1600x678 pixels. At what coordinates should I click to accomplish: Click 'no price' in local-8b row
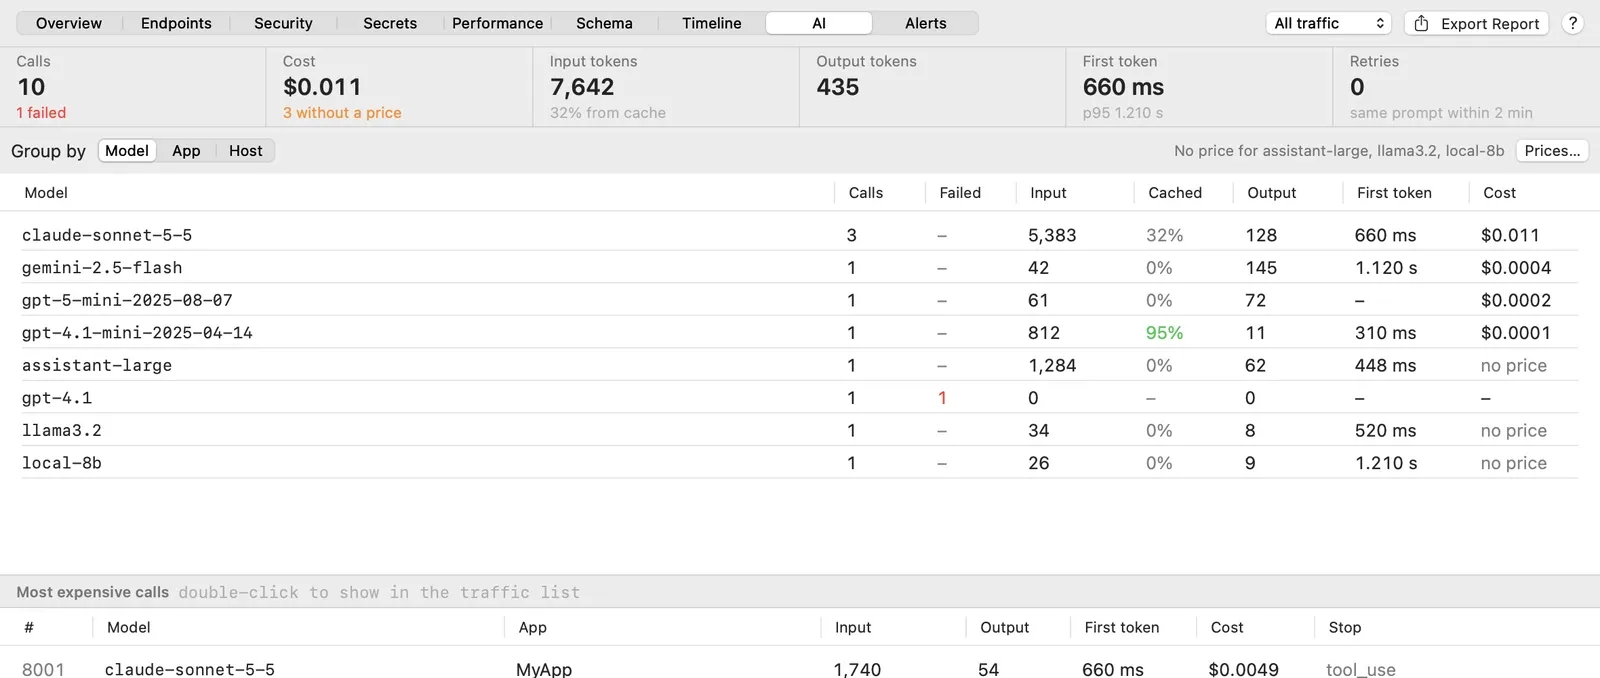pyautogui.click(x=1513, y=463)
